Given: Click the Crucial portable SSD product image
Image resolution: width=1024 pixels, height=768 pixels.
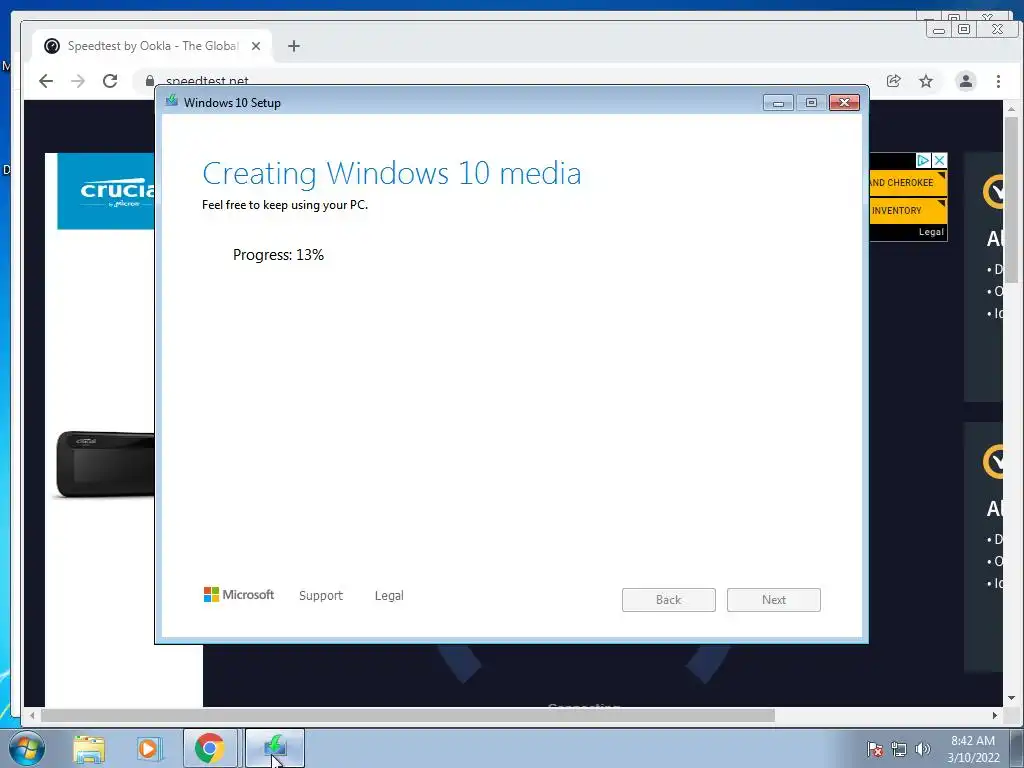Looking at the screenshot, I should coord(104,464).
